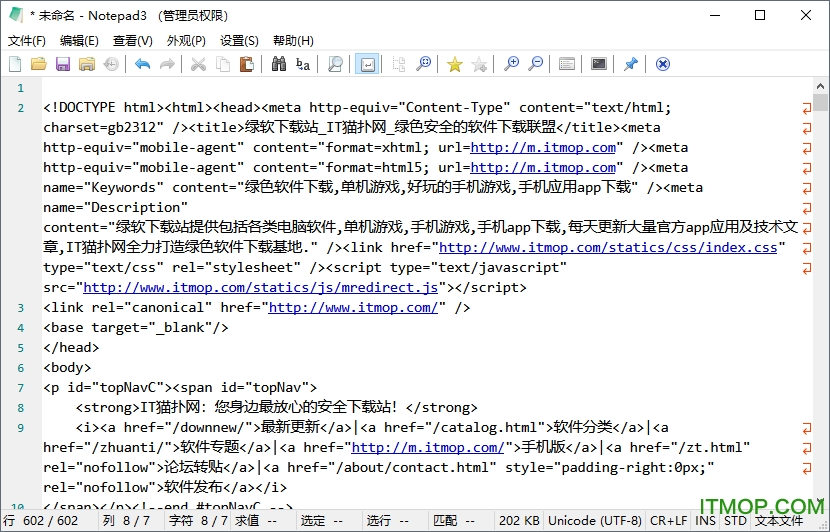The width and height of the screenshot is (830, 532).
Task: Open the 帮助(H) menu
Action: pyautogui.click(x=293, y=41)
